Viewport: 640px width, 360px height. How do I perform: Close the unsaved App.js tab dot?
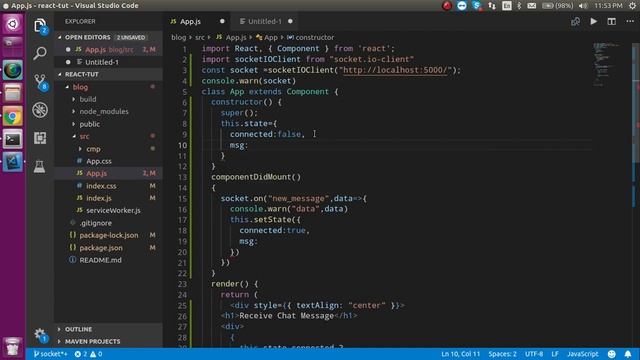(222, 21)
